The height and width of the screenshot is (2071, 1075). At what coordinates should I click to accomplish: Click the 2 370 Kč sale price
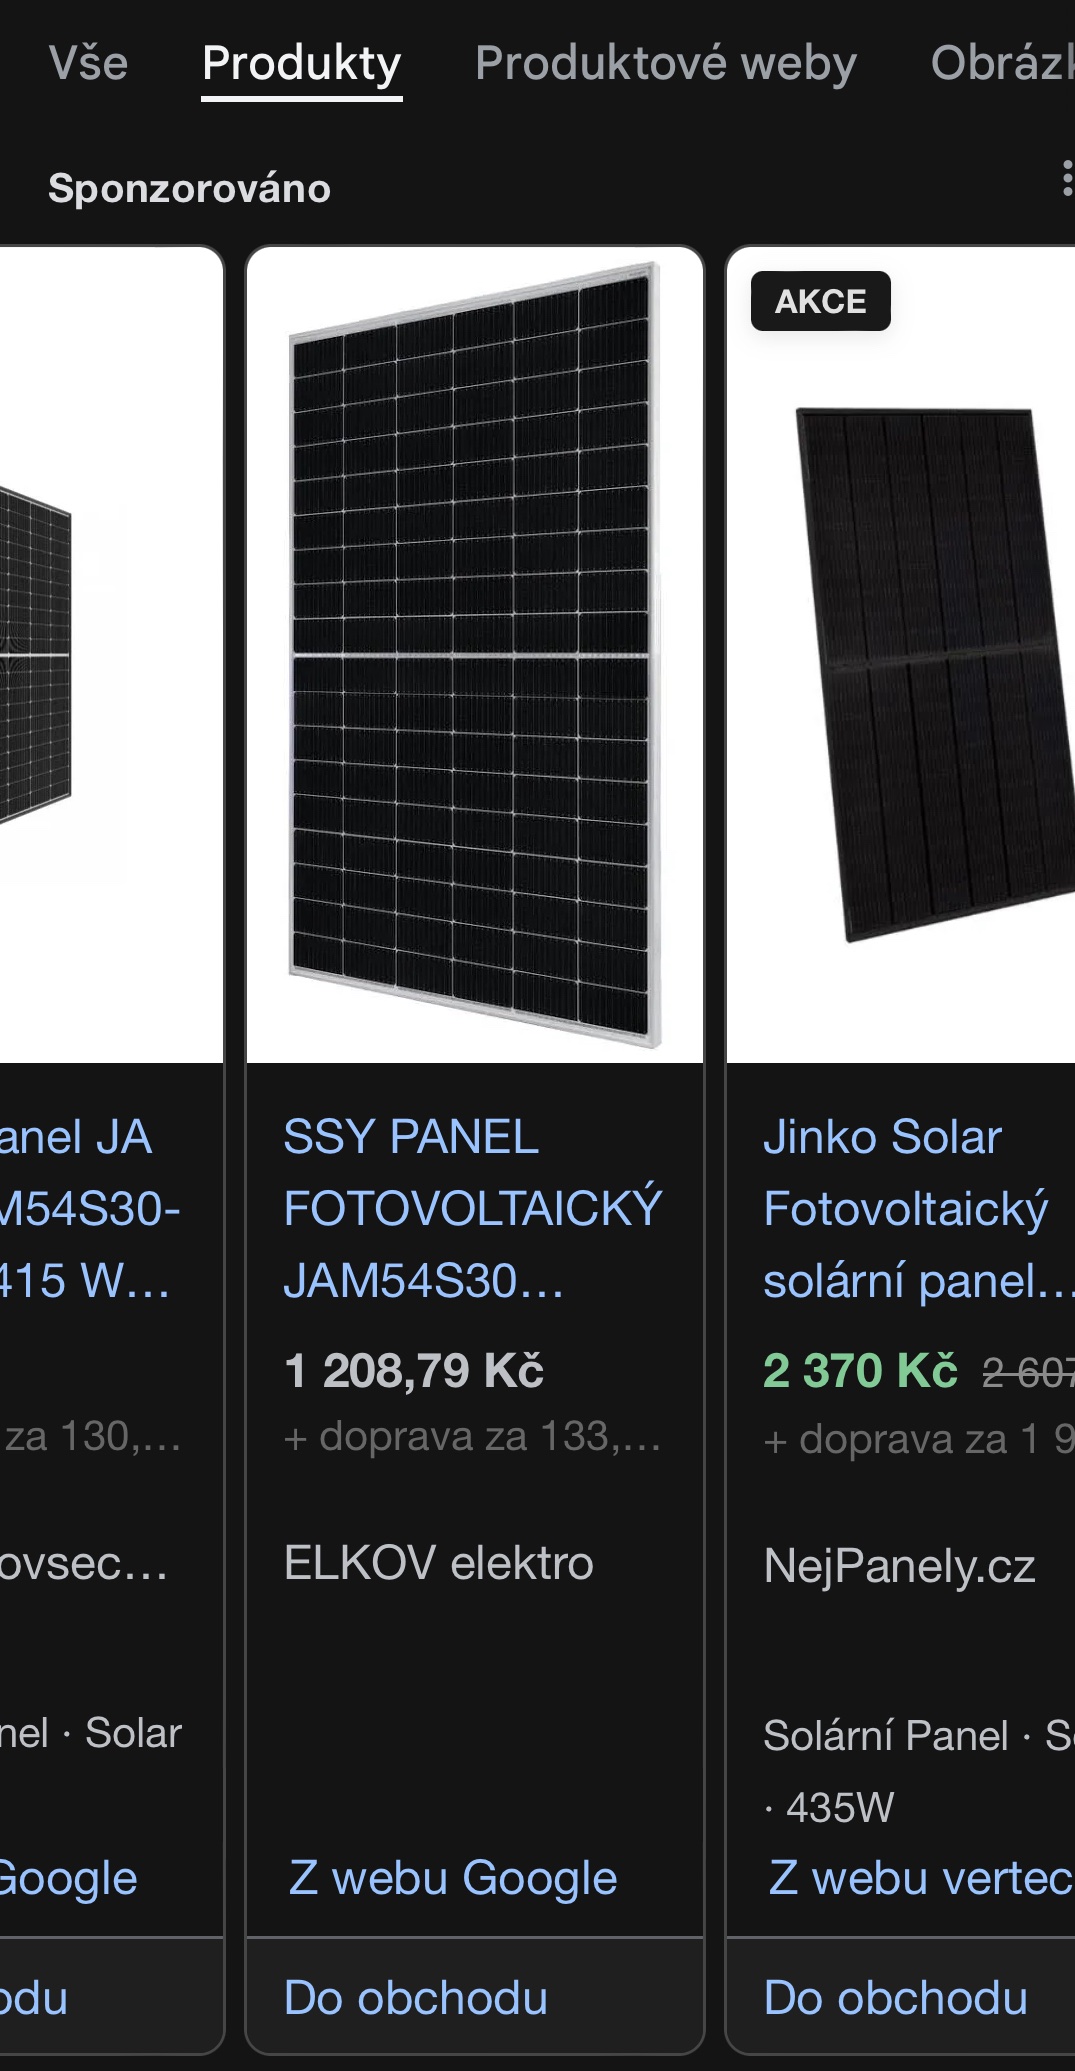tap(860, 1370)
